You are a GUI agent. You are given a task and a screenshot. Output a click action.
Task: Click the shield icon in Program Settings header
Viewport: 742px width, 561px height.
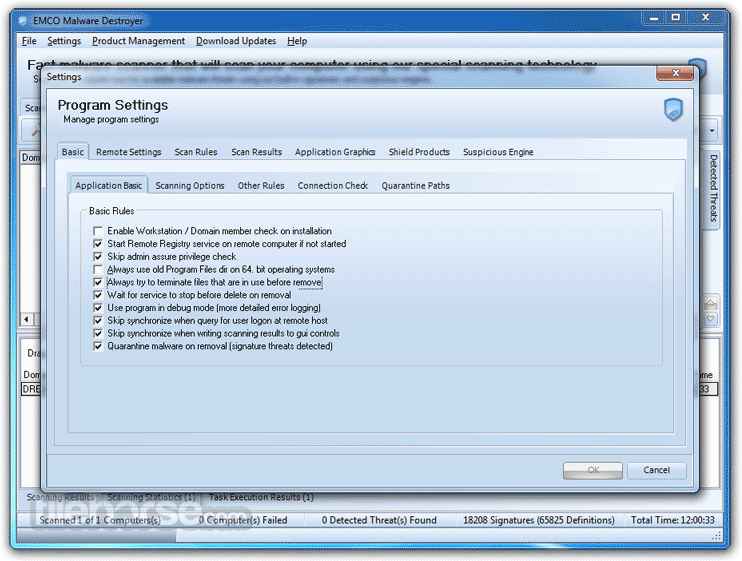coord(673,109)
